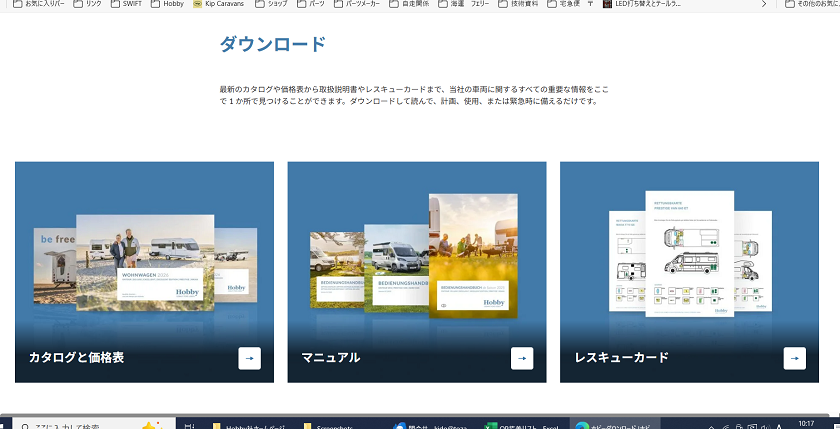Screen dimensions: 840x429
Task: Open the ショップ bookmark folder
Action: pyautogui.click(x=272, y=4)
